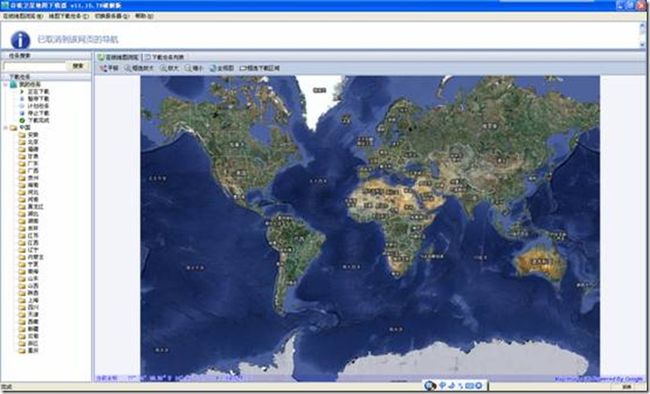This screenshot has width=650, height=394.
Task: Select 停止下载 (stopped) task filter
Action: [38, 113]
